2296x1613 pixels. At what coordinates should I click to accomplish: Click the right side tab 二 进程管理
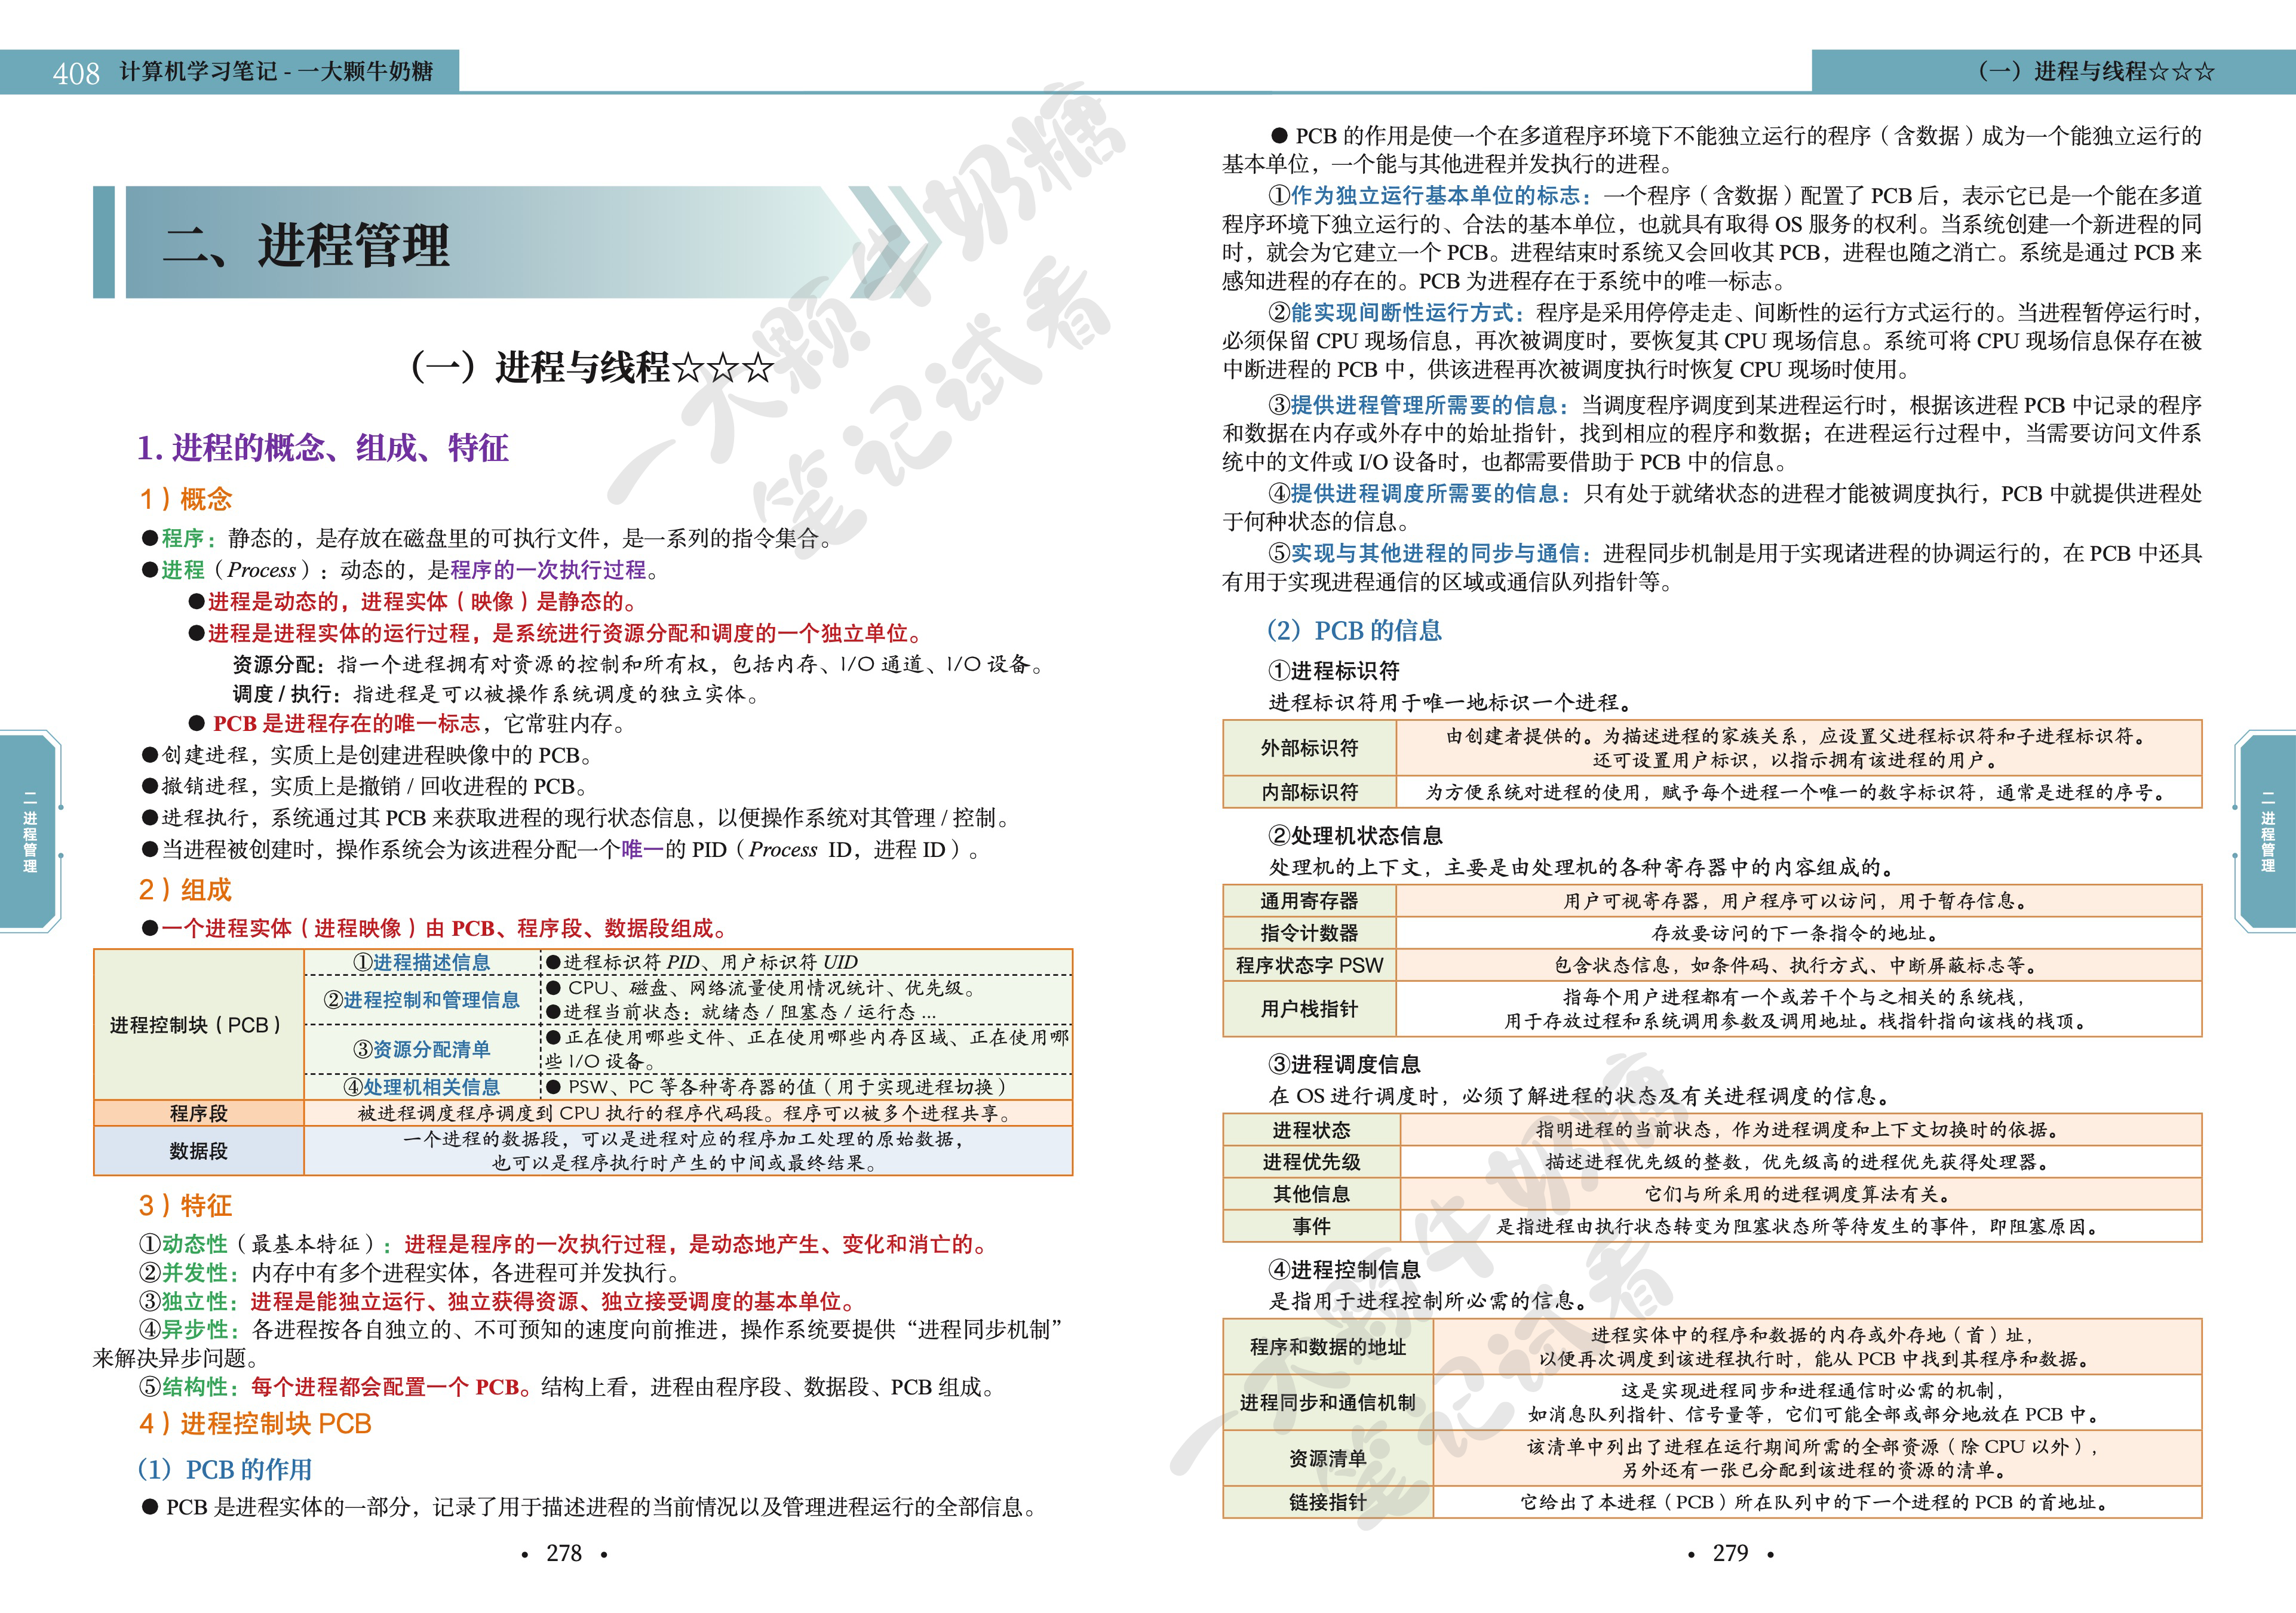pos(2266,832)
